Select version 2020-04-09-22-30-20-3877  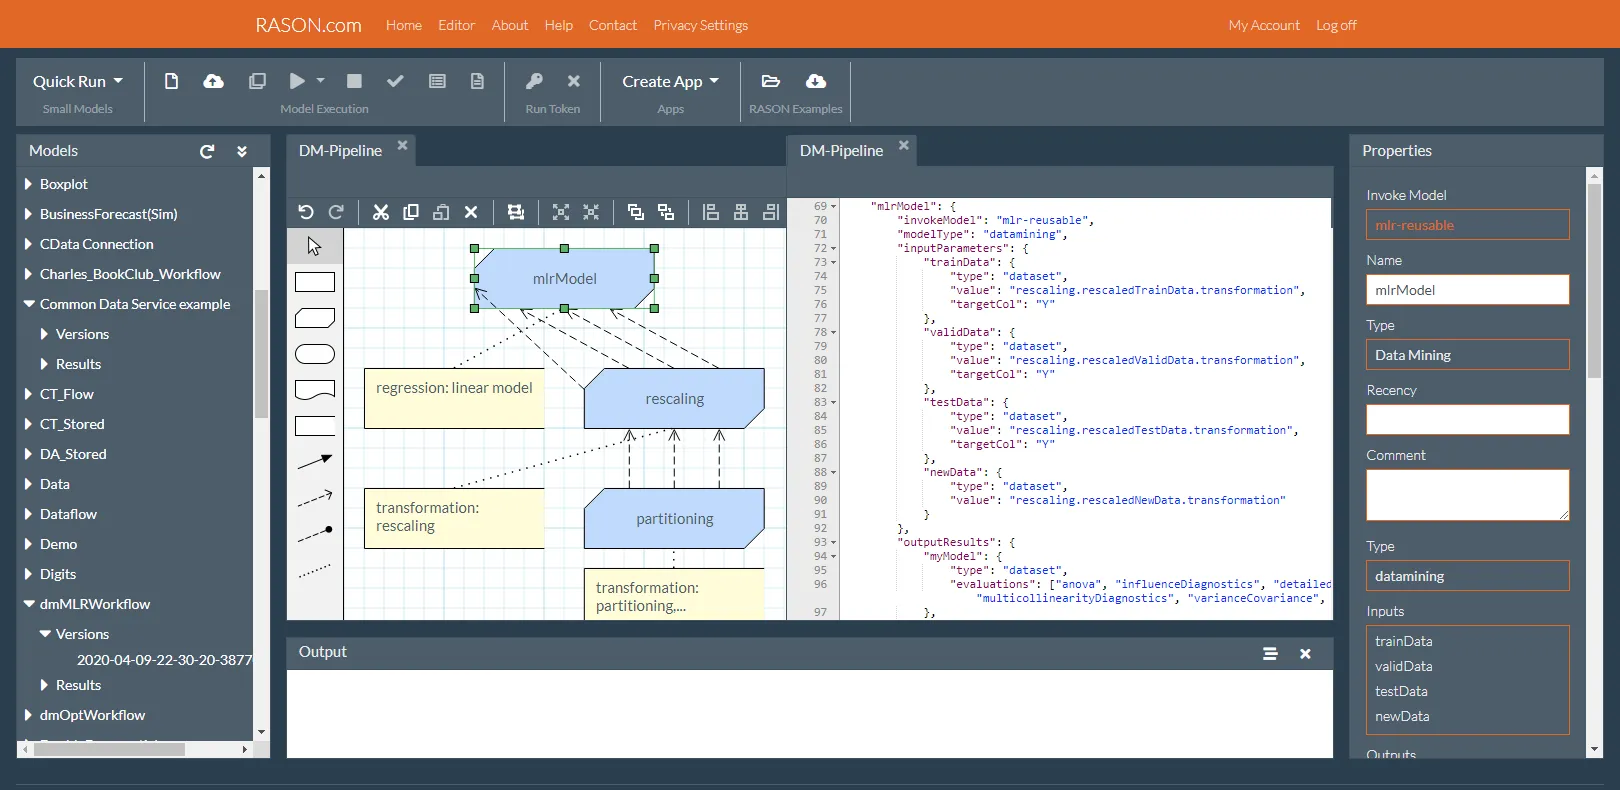pos(164,660)
